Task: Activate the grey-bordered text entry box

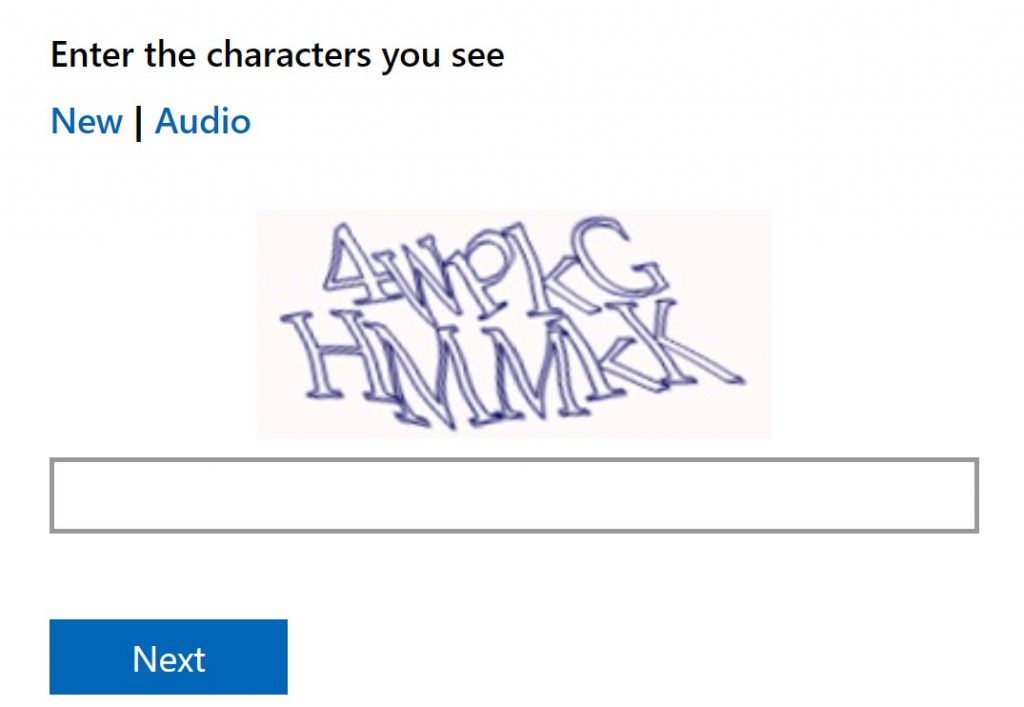Action: click(514, 495)
